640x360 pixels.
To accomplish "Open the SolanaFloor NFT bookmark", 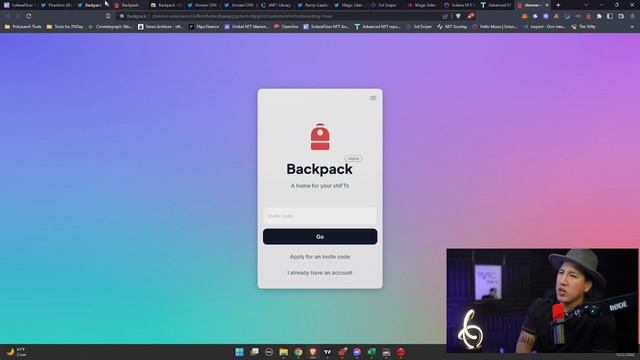I will (x=326, y=27).
